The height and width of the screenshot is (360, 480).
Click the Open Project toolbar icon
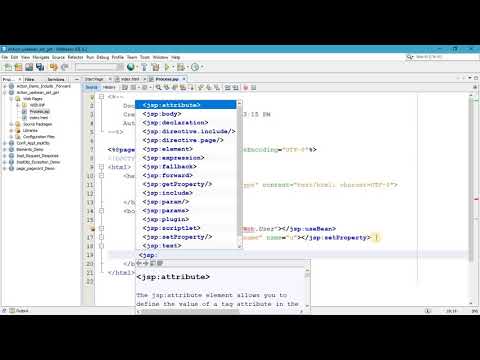[29, 67]
